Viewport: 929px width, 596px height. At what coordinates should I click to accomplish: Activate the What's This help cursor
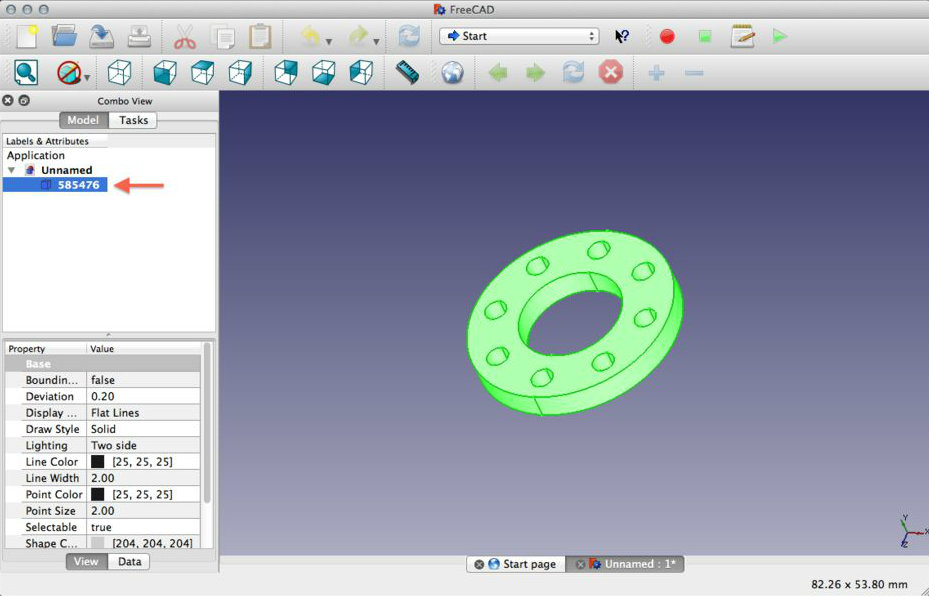pos(622,37)
